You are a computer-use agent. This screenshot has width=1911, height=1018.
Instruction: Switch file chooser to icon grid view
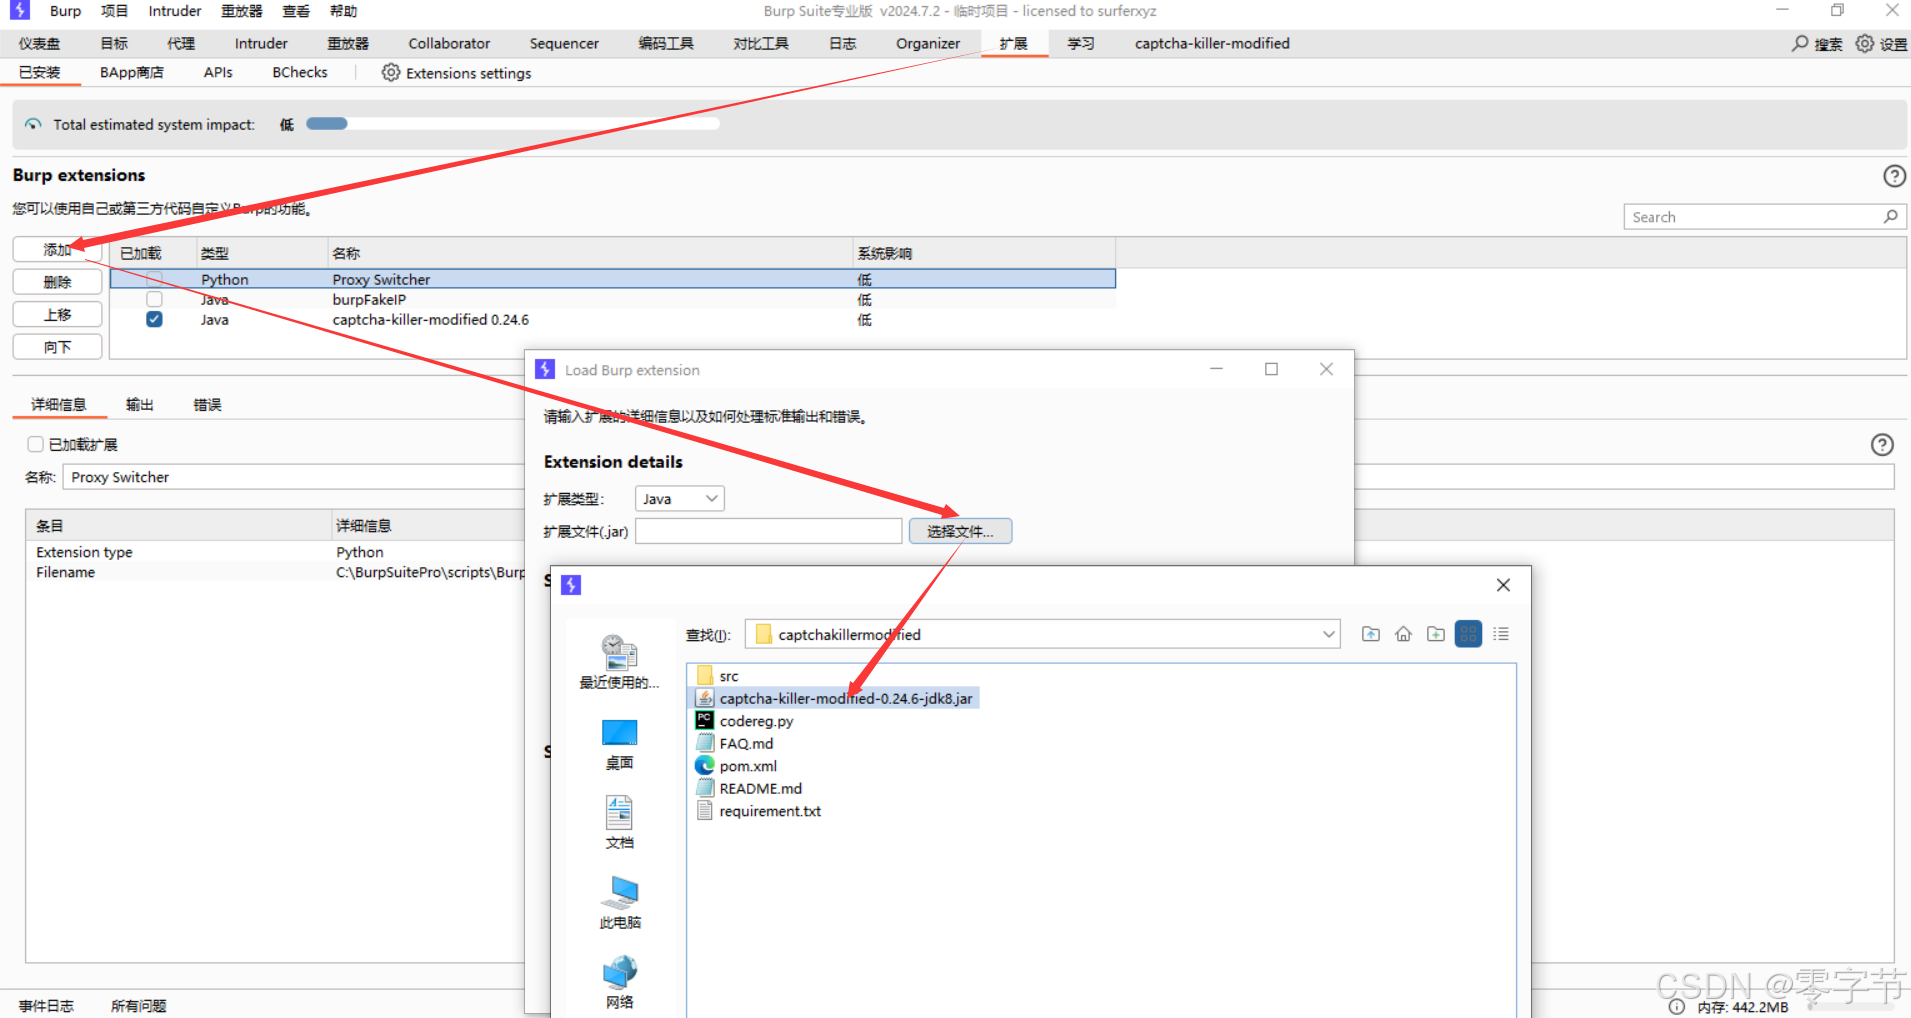[1468, 634]
